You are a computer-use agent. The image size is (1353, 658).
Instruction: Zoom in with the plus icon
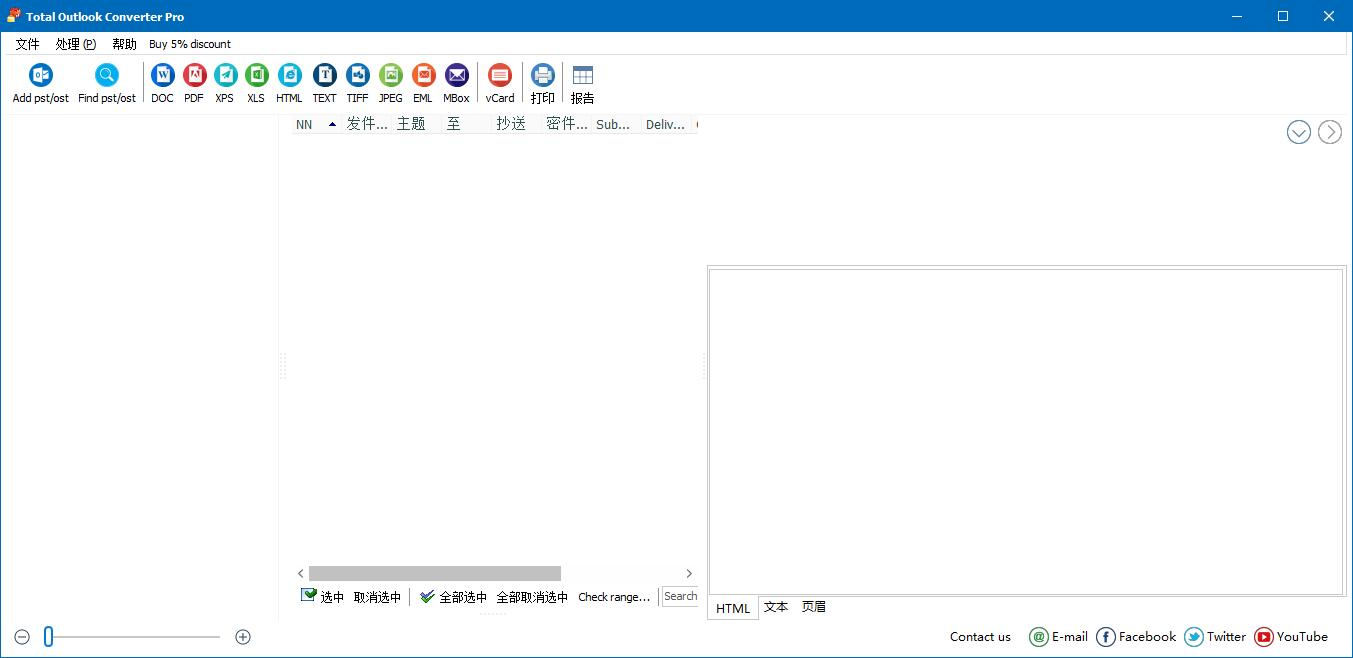(243, 637)
